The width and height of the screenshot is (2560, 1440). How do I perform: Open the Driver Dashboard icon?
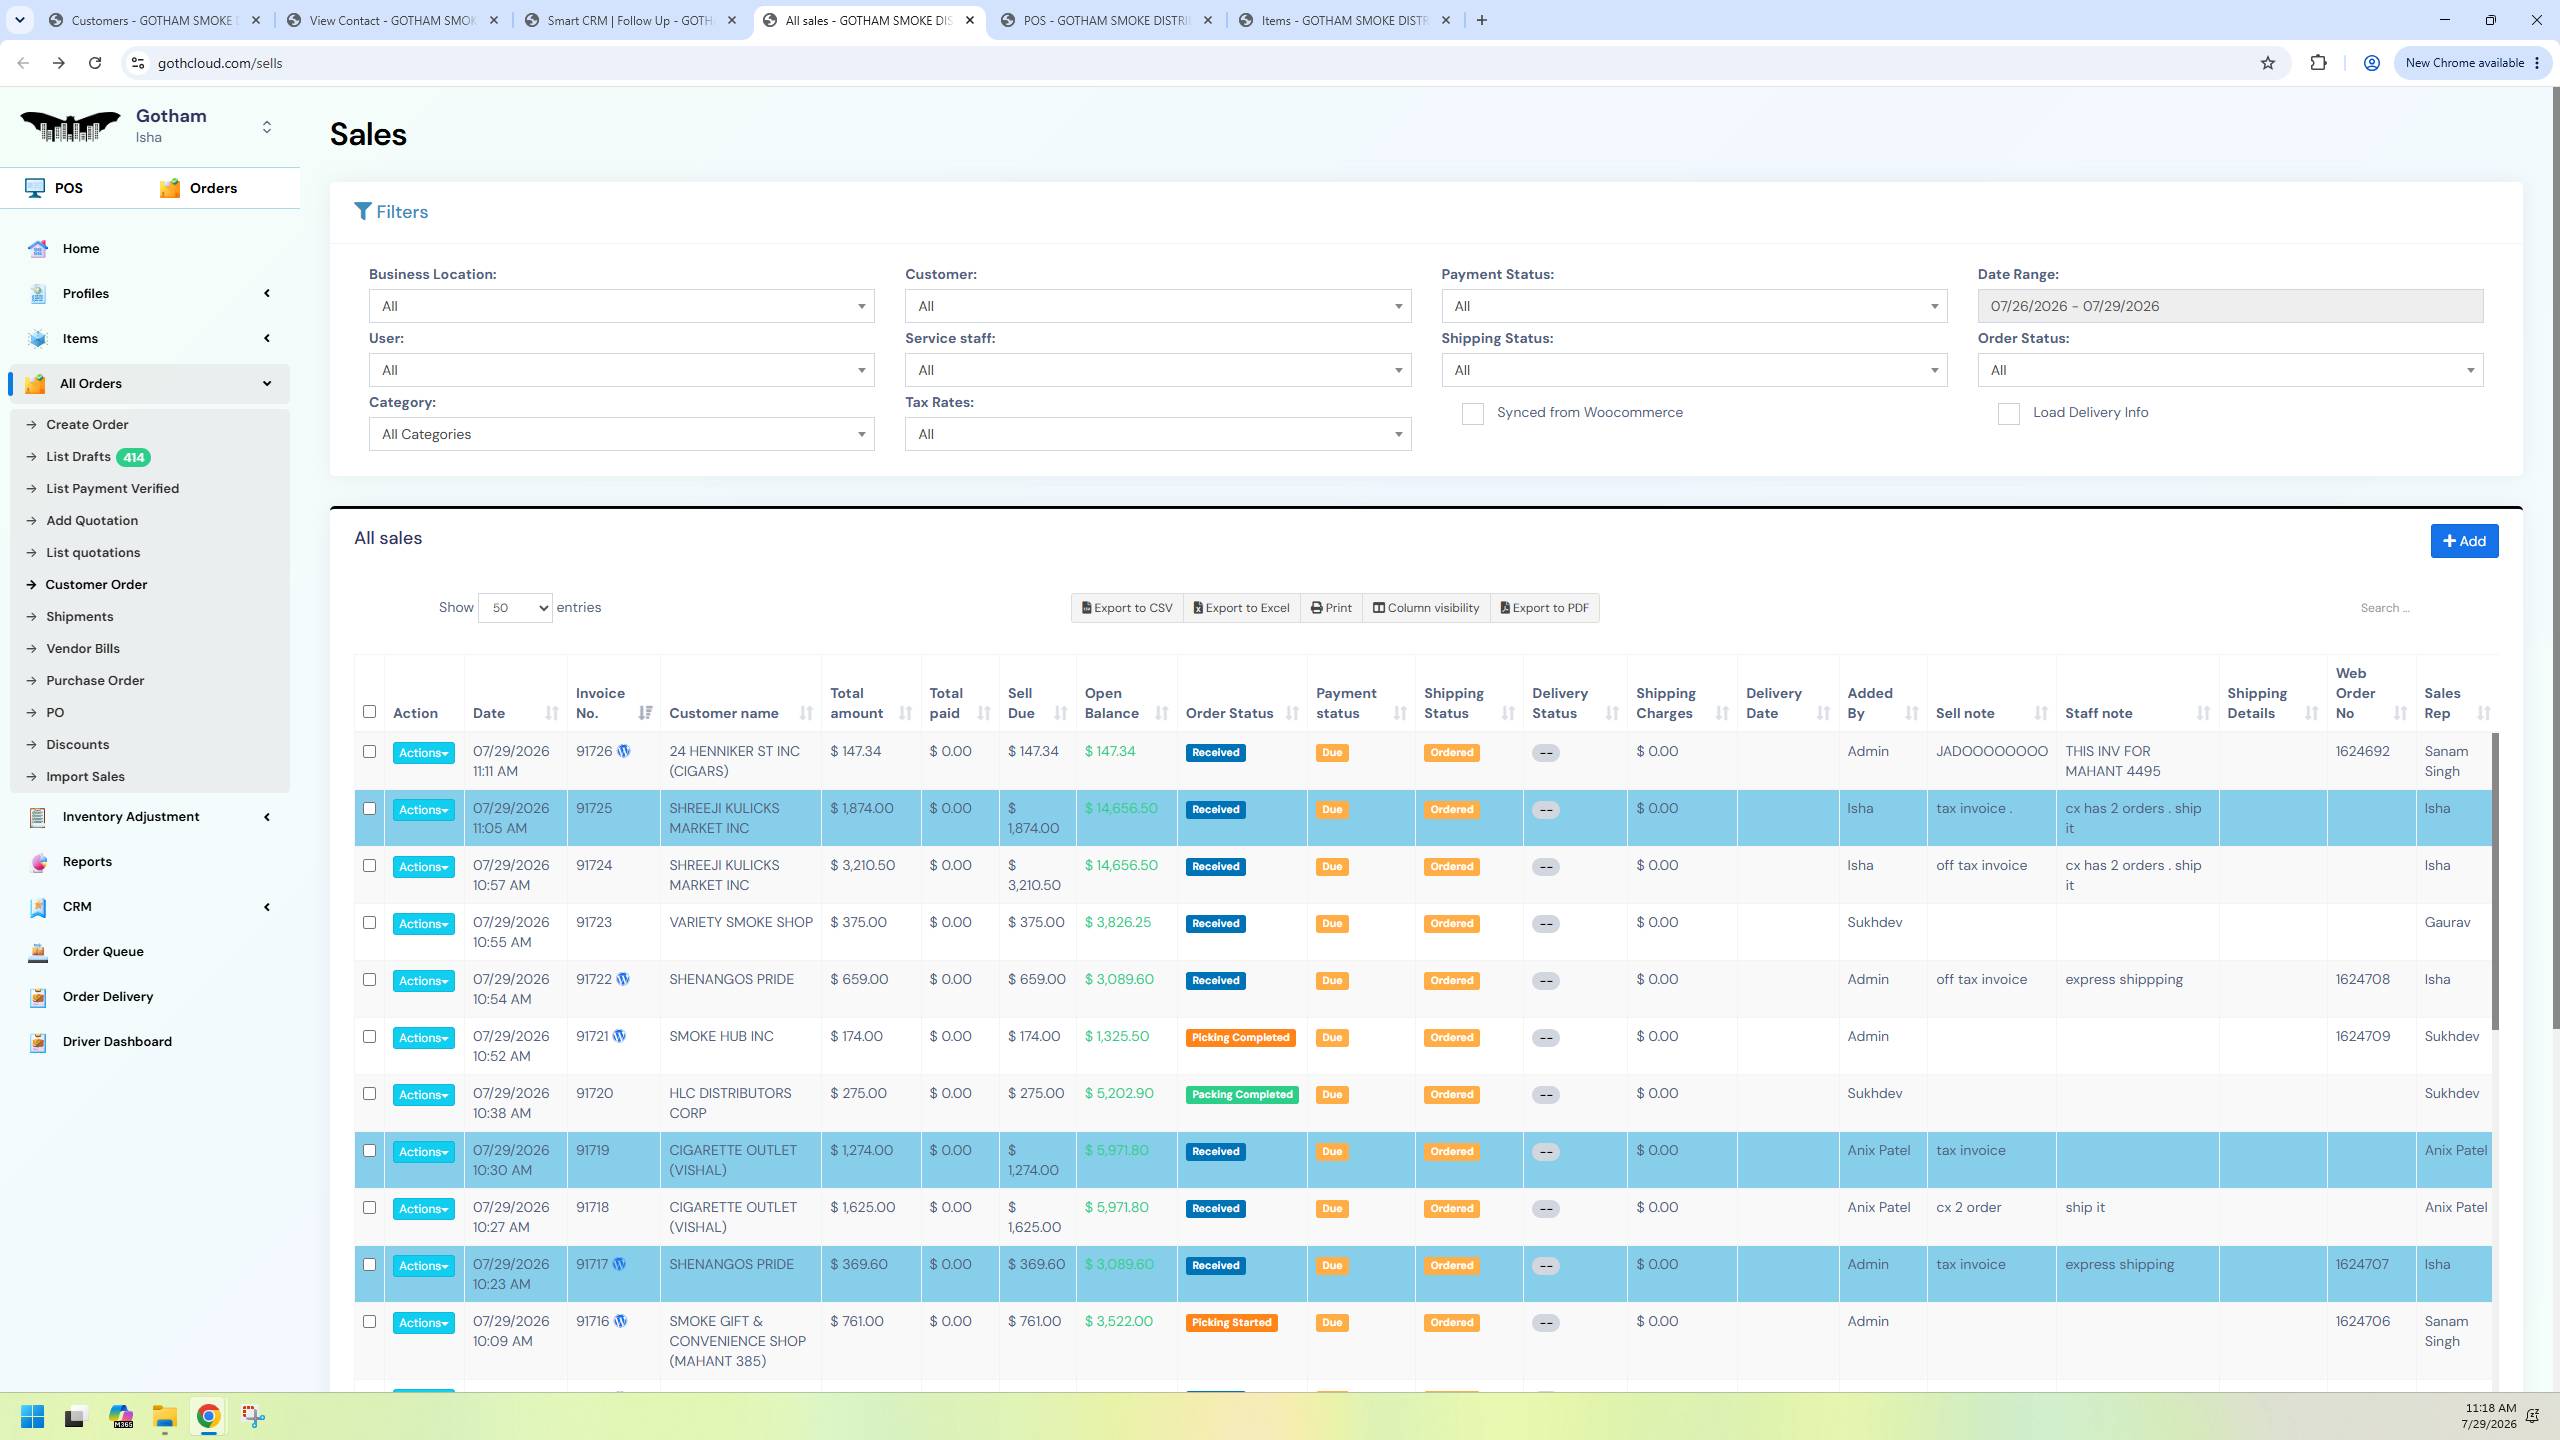pyautogui.click(x=38, y=1042)
